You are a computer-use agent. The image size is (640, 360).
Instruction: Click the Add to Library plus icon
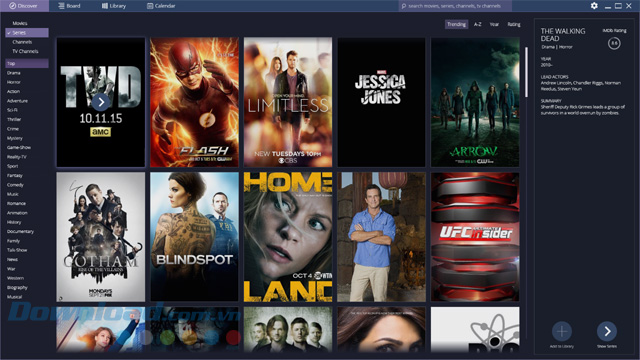562,331
